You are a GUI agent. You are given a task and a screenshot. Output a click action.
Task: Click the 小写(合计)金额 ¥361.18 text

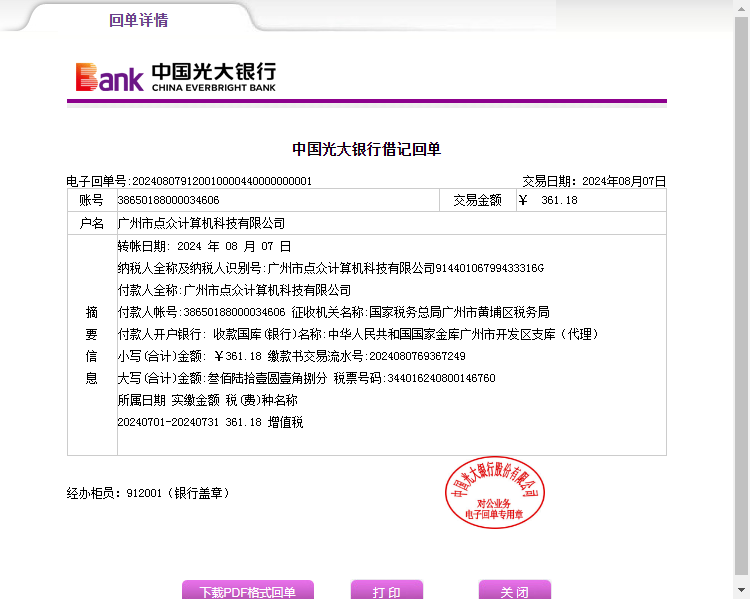coord(189,356)
